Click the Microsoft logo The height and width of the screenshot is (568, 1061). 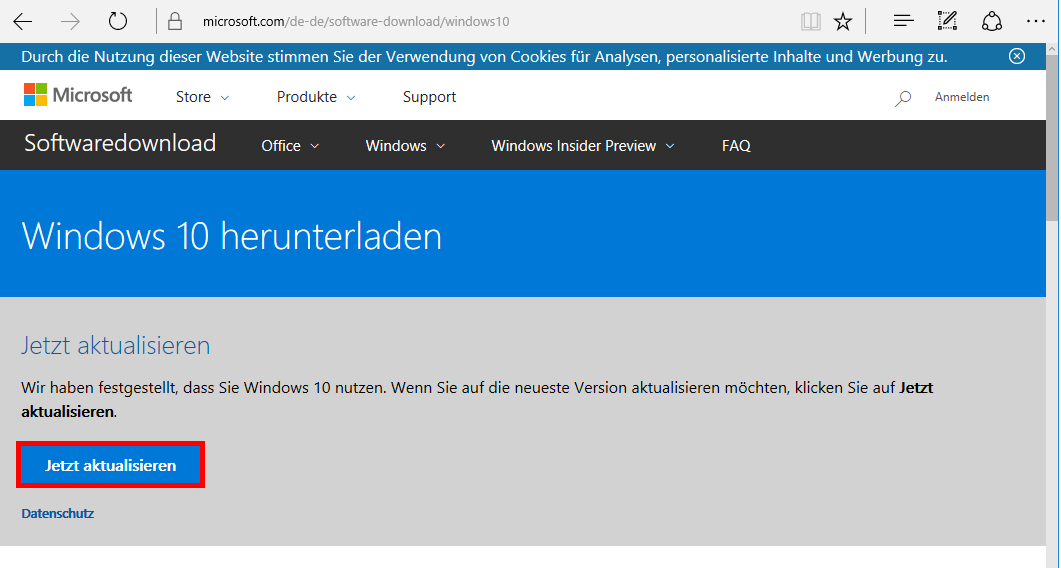coord(78,95)
